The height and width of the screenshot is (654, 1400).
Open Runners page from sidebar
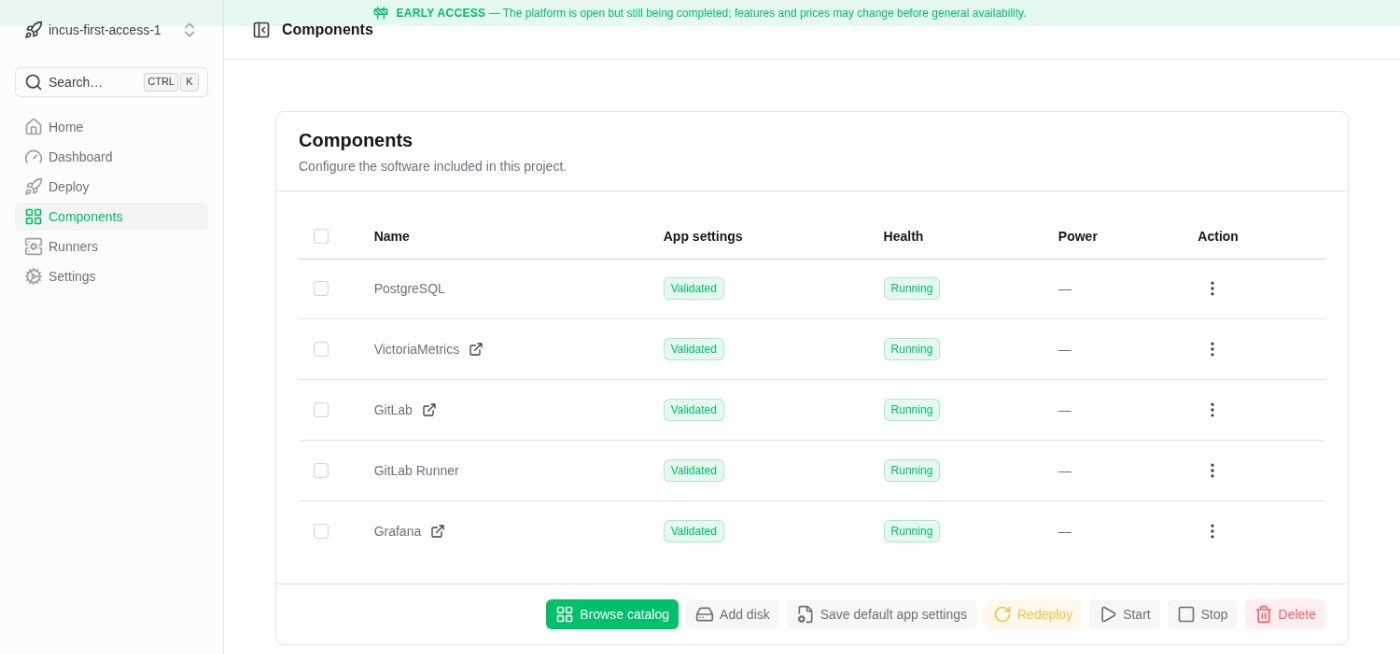tap(111, 246)
